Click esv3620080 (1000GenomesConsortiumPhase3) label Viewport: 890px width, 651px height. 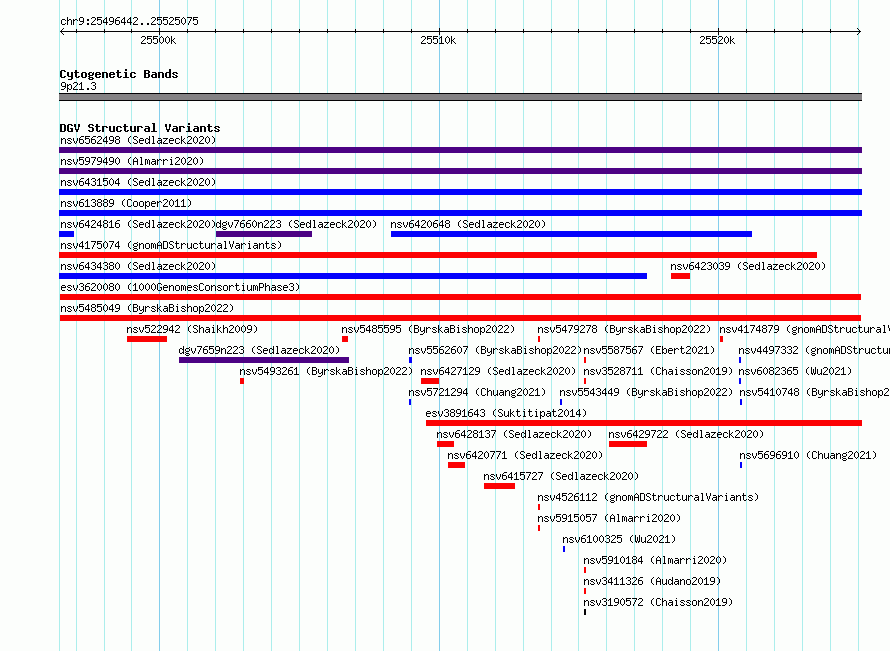tap(180, 287)
